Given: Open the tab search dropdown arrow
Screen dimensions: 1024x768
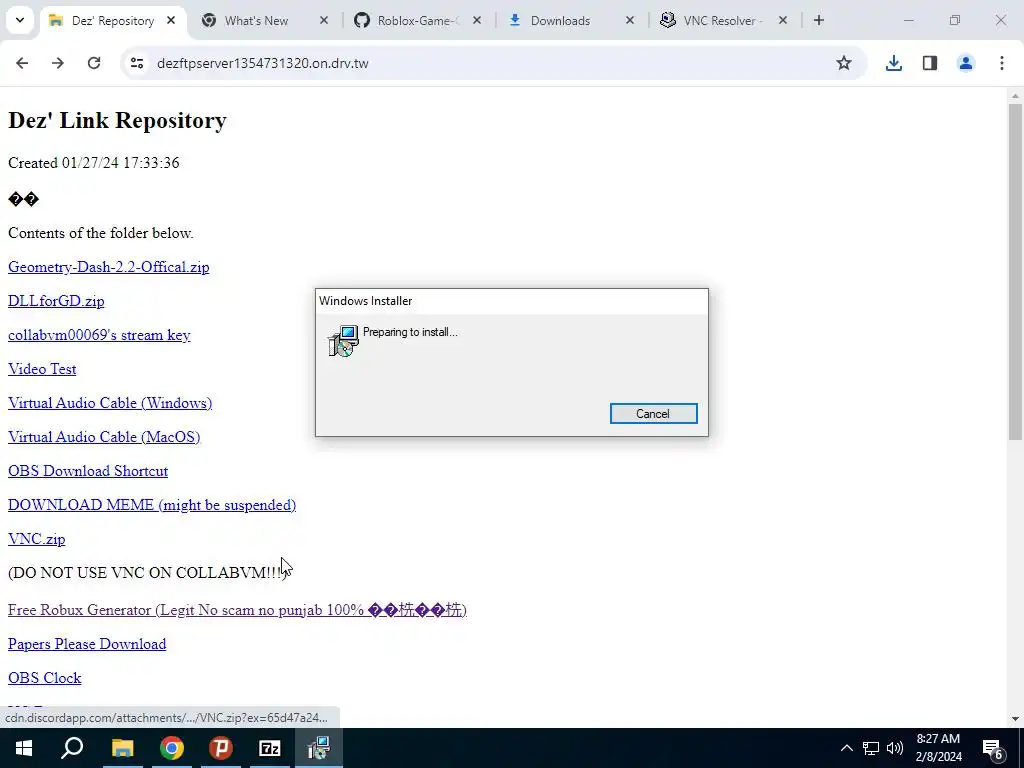Looking at the screenshot, I should tap(20, 20).
